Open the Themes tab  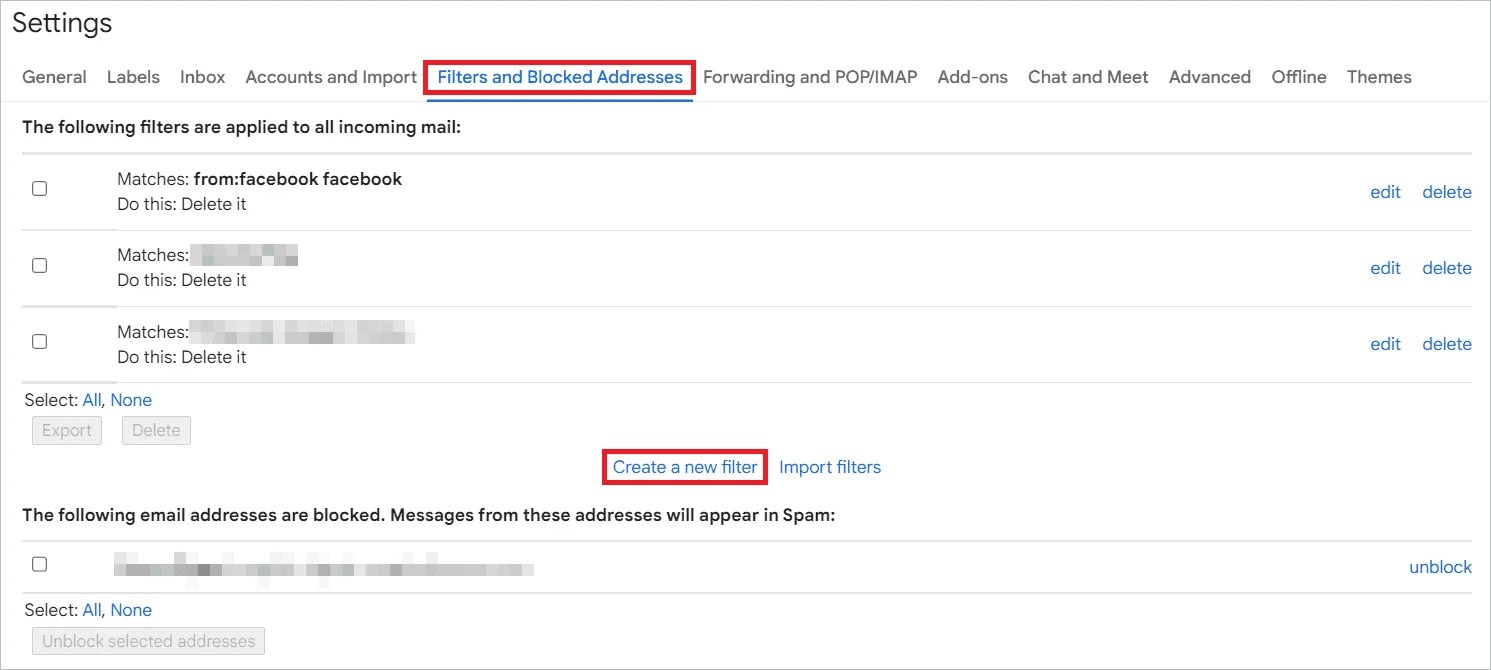[x=1379, y=77]
